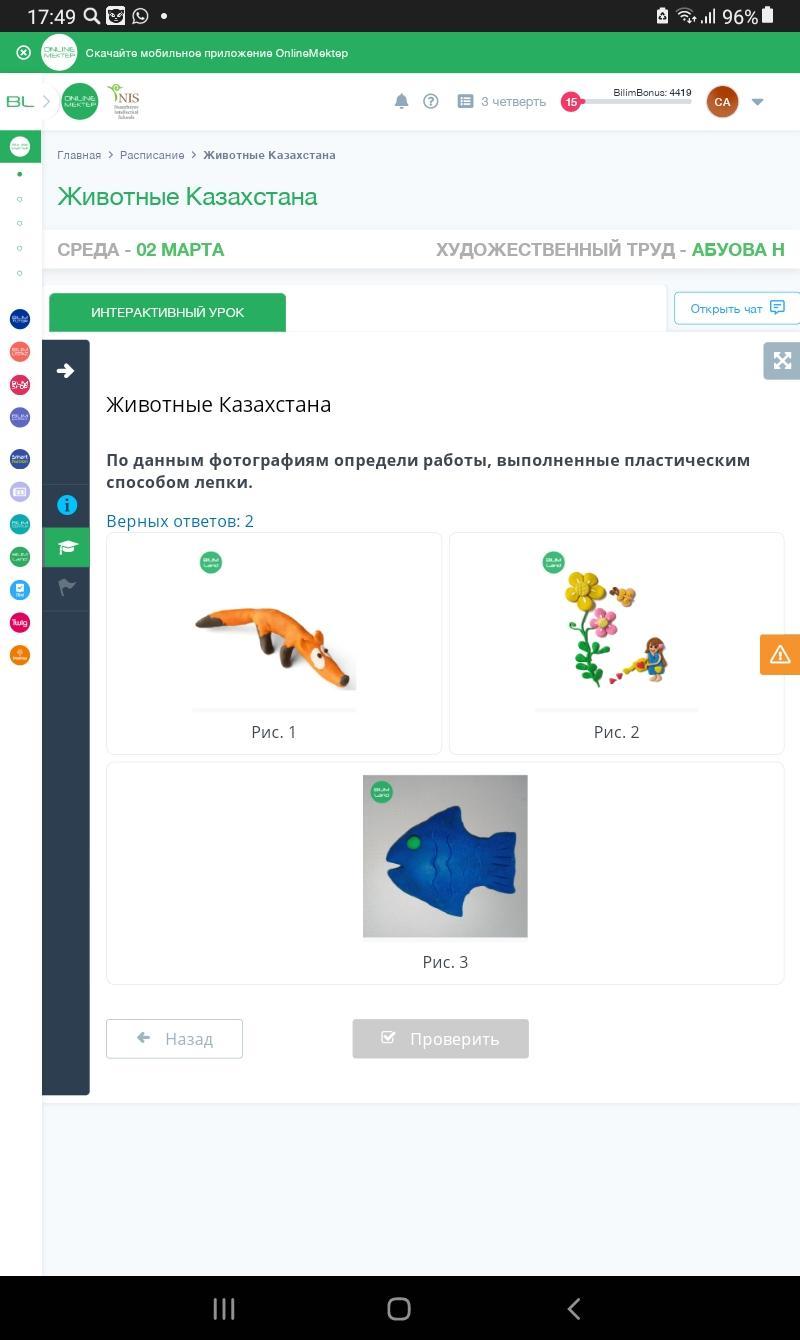Open the flag icon in lesson sidebar
Screen dimensions: 800x1340
[x=67, y=588]
